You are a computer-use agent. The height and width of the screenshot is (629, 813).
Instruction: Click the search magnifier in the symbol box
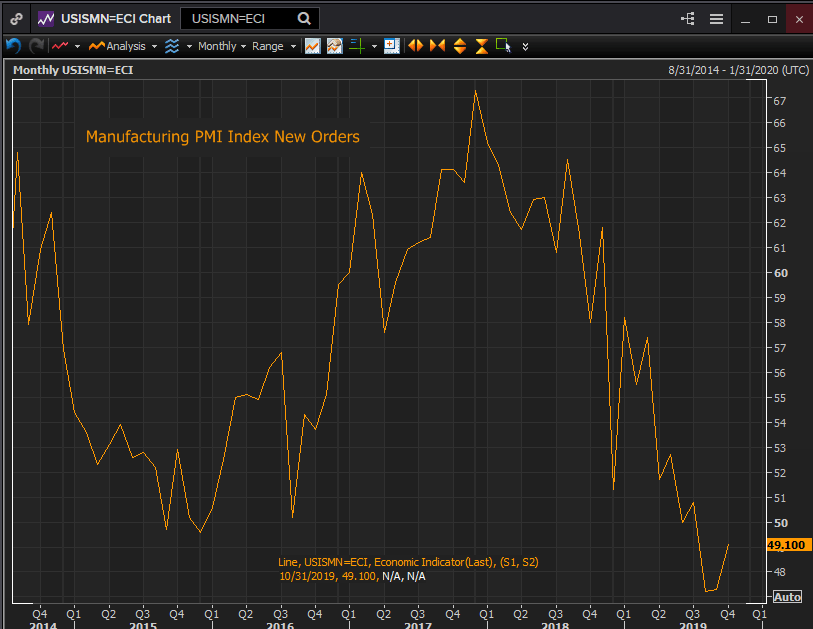(304, 18)
